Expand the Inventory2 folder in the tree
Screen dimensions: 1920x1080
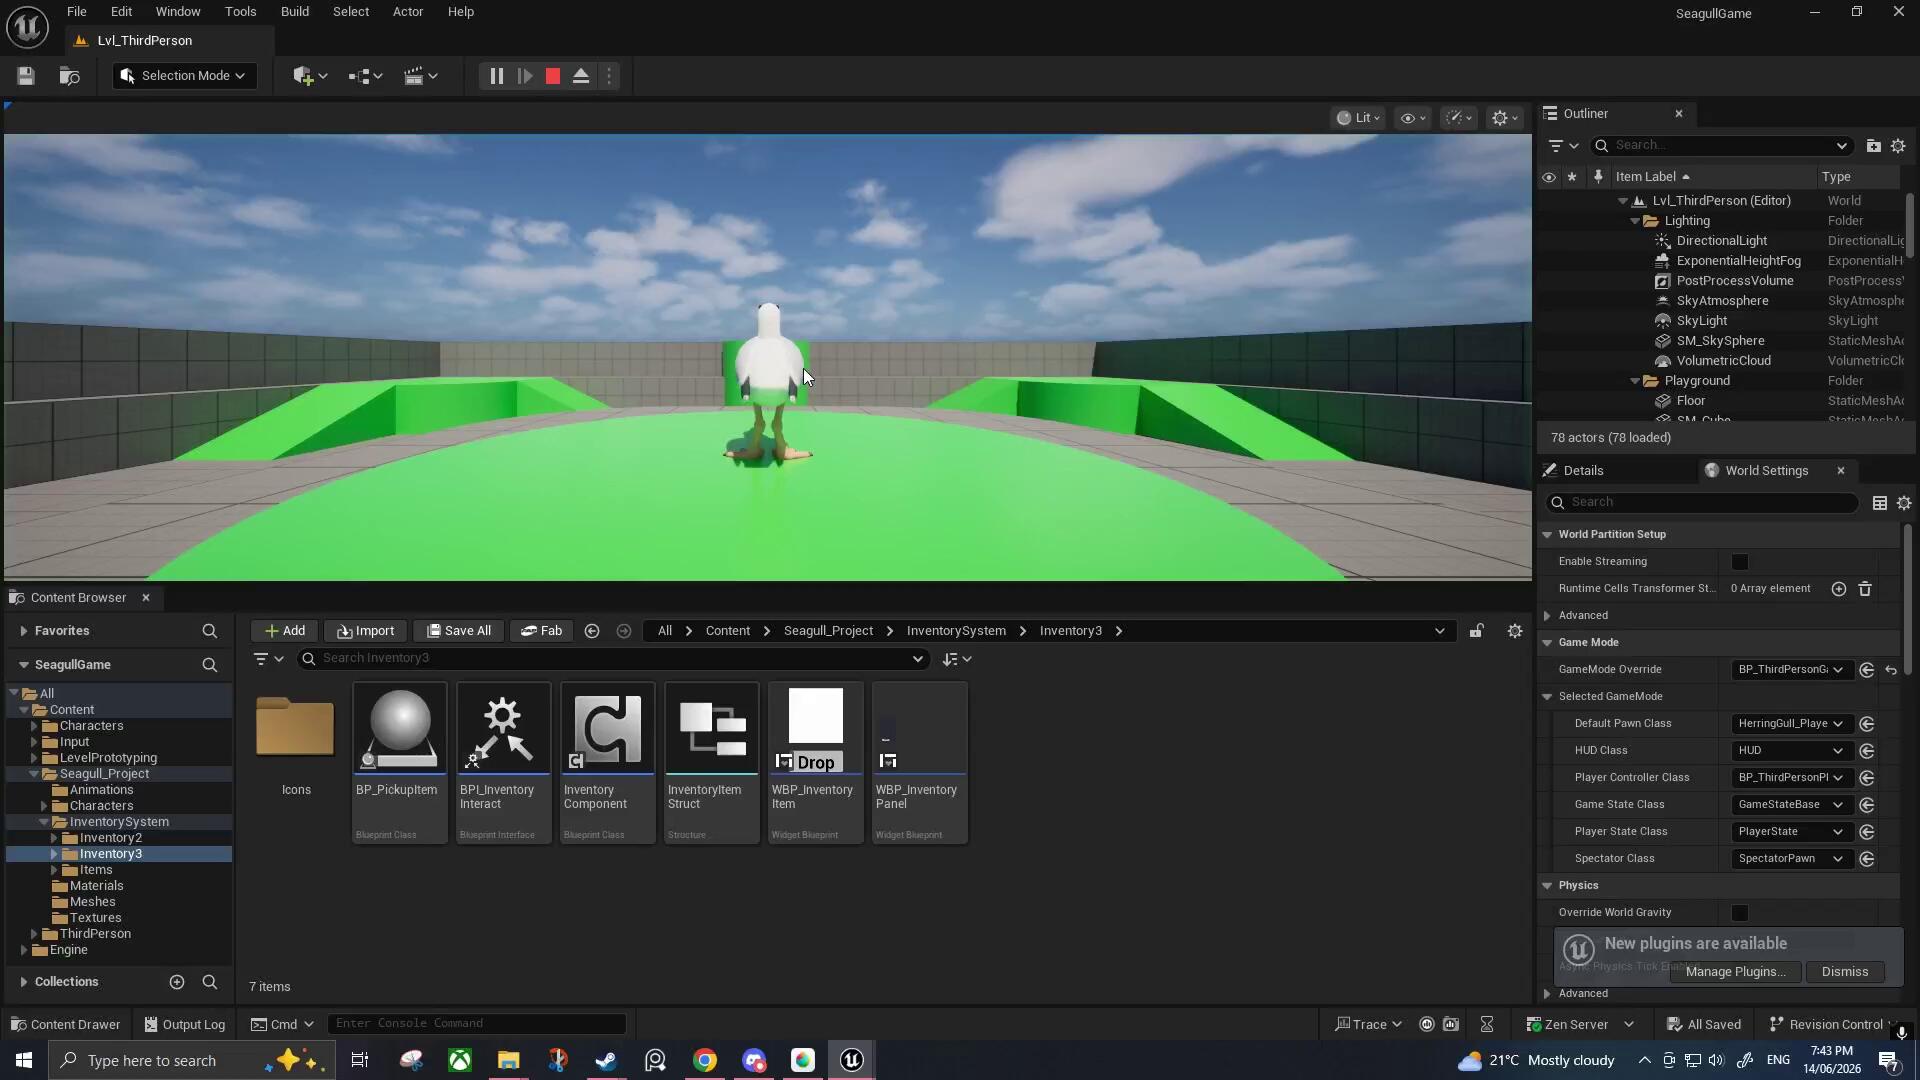tap(54, 838)
